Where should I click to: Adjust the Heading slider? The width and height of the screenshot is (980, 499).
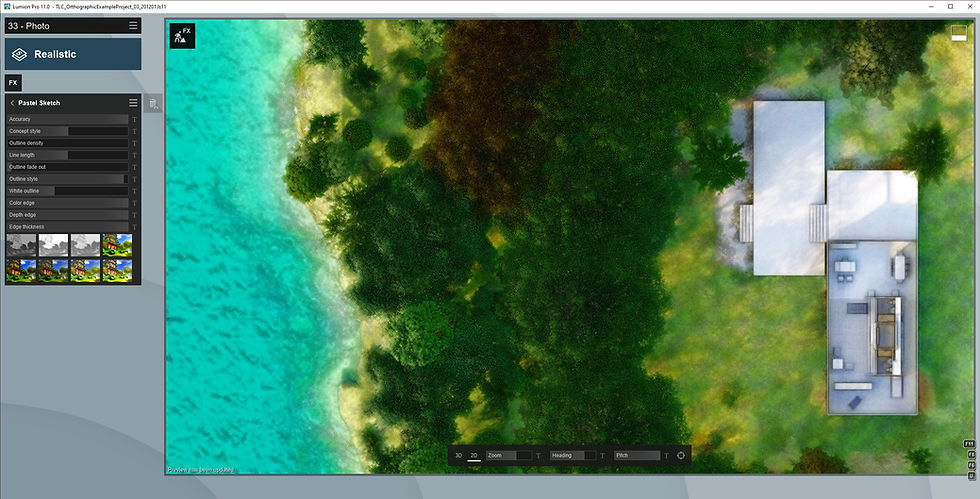coord(572,455)
